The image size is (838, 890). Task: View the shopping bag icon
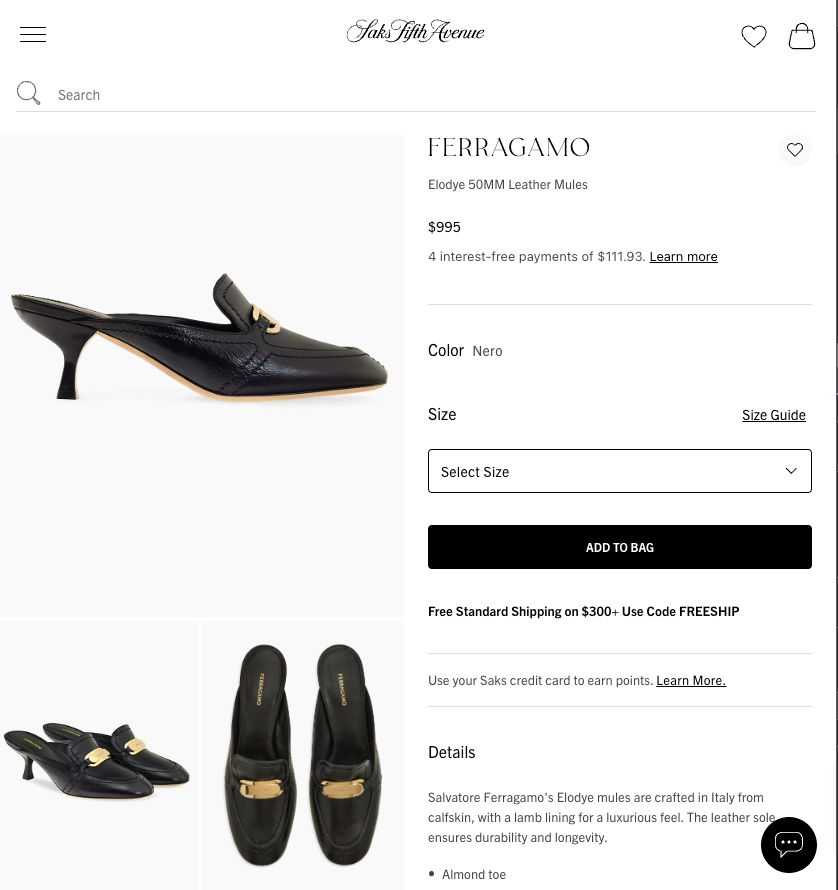[x=802, y=36]
